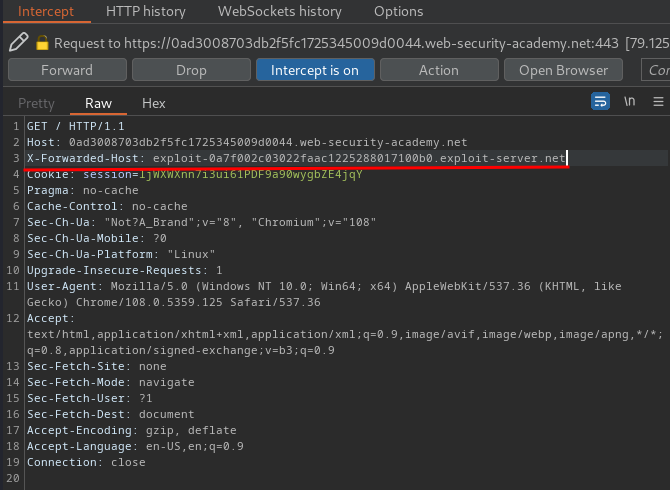
Task: Click the Sec-Fetch-Dest: document line
Action: click(110, 414)
